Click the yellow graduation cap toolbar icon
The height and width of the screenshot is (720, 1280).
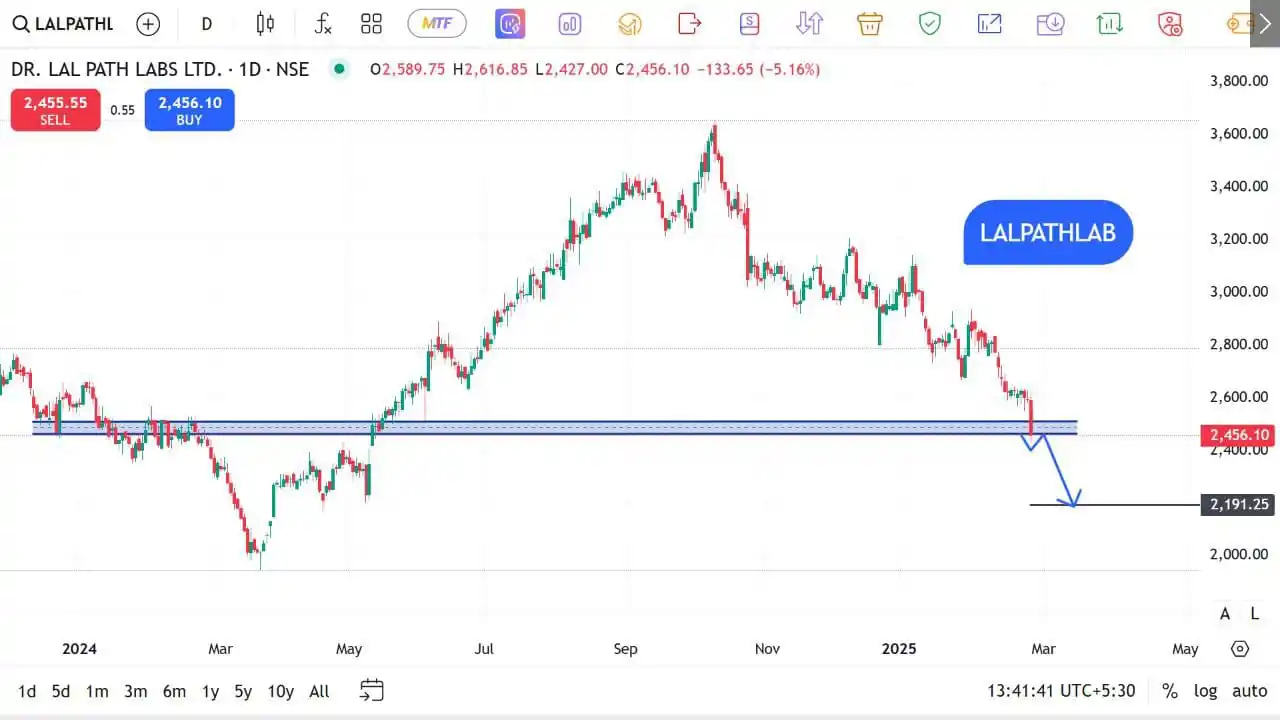[629, 24]
